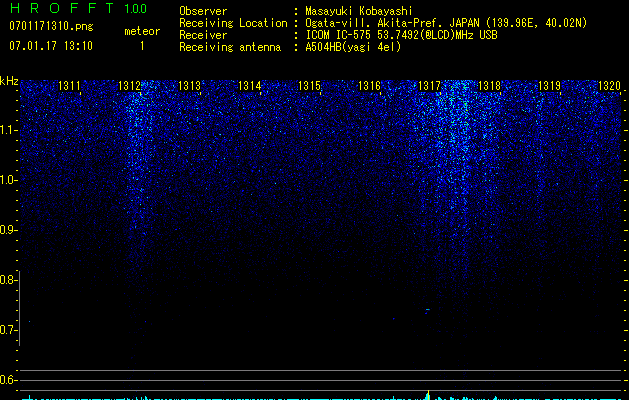Click the meteor count value 1
629x400 pixels.
pos(142,46)
